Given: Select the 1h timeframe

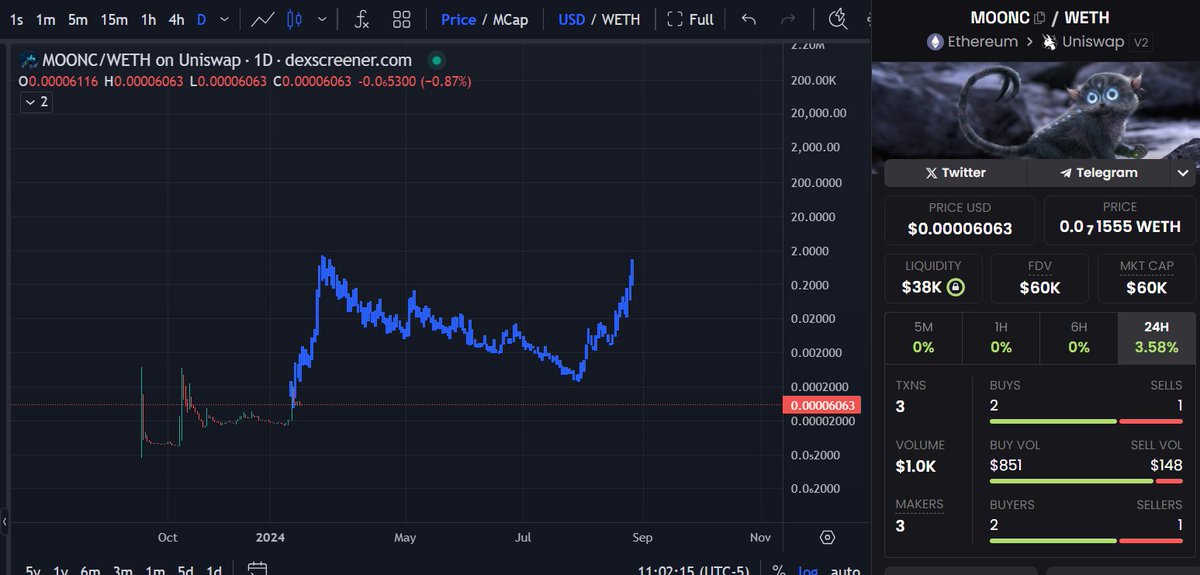Looking at the screenshot, I should (x=148, y=19).
